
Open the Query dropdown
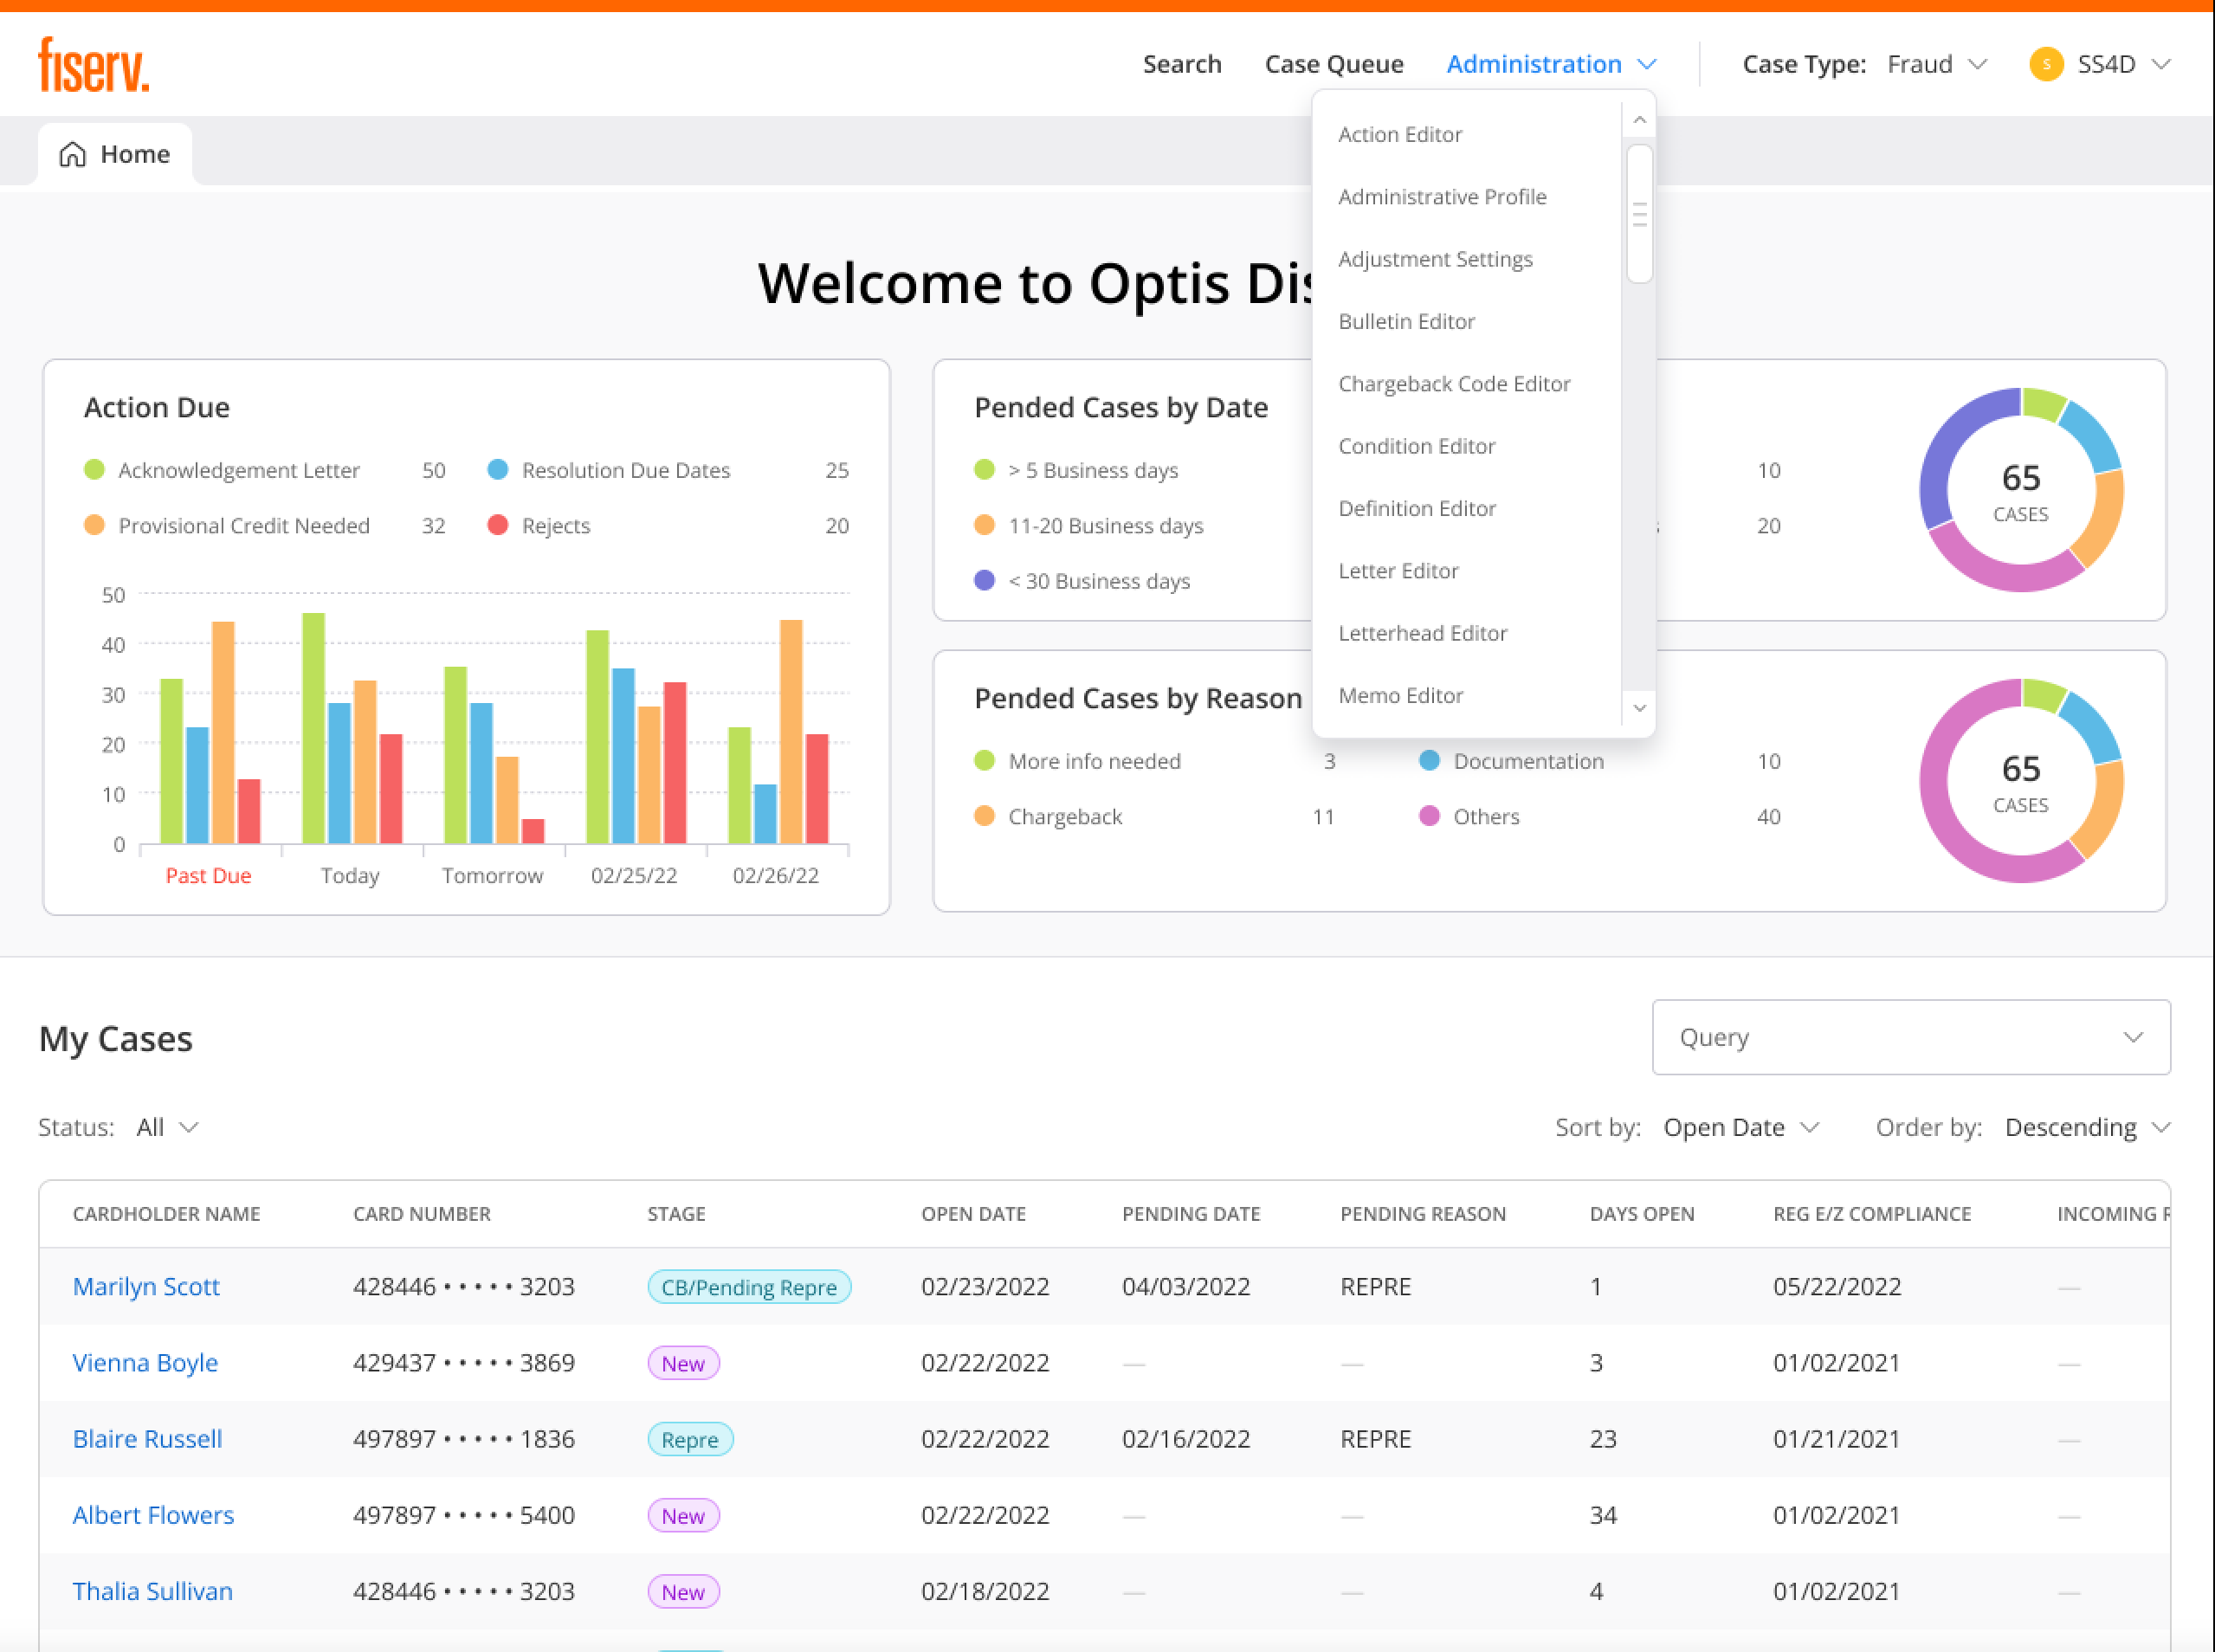pos(1911,1037)
